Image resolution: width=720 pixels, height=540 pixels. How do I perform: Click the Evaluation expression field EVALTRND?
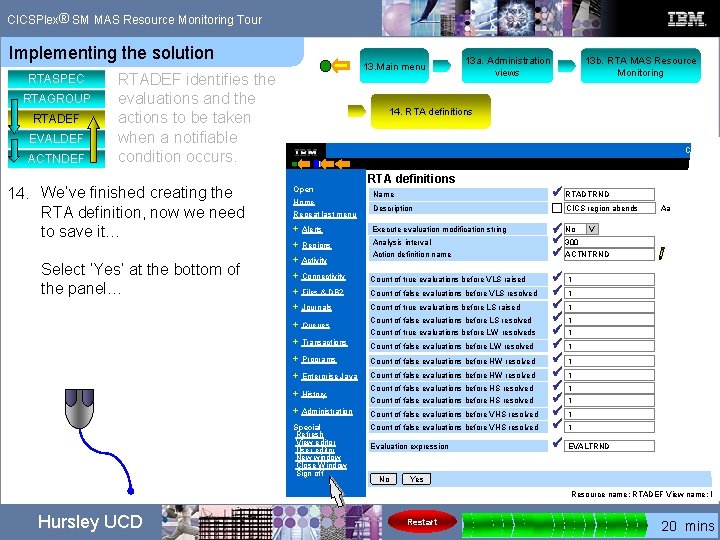pos(609,446)
